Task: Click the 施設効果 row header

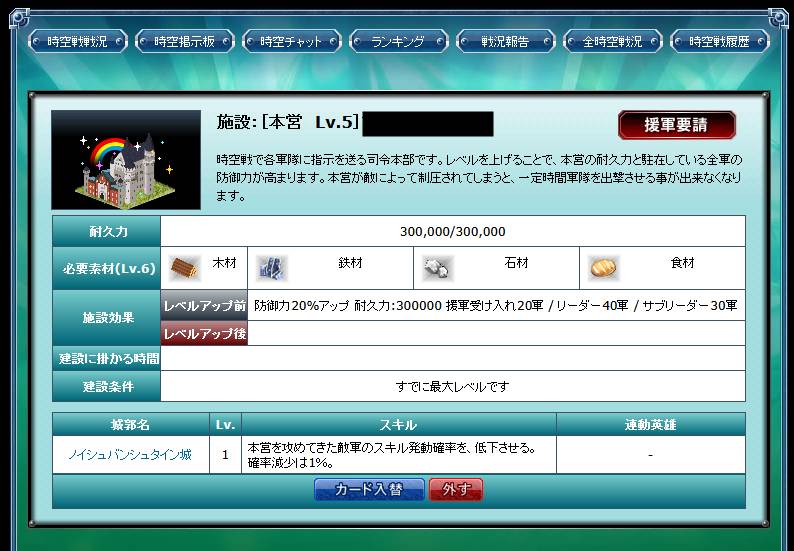Action: [107, 318]
